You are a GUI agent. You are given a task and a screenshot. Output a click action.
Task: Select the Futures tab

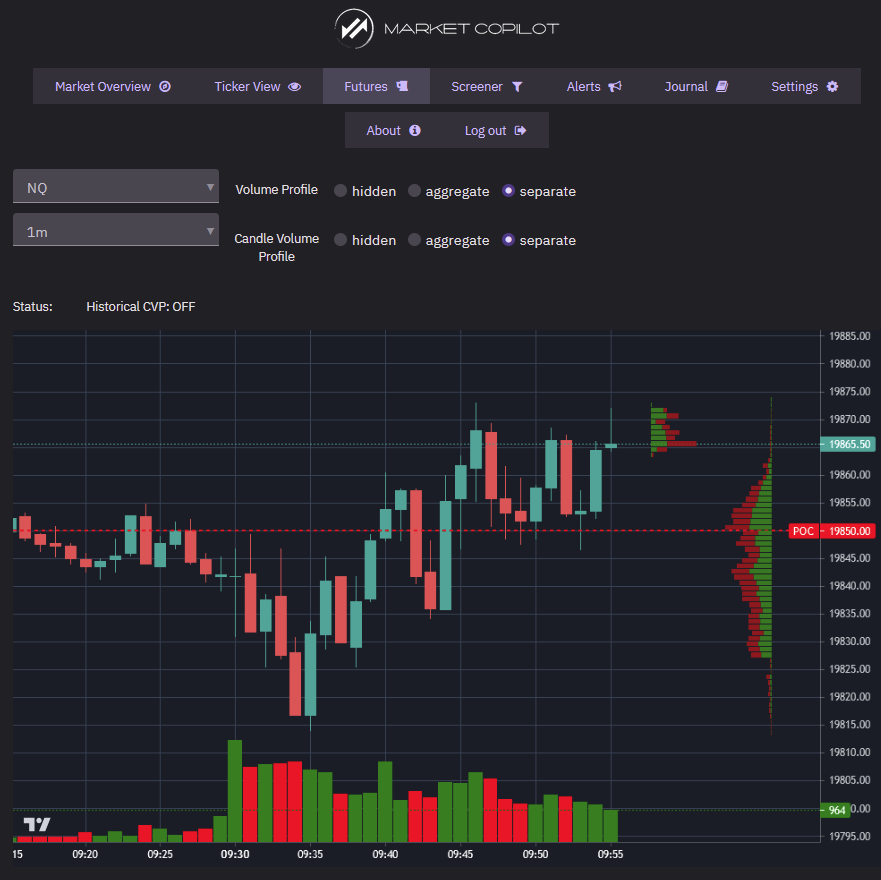click(376, 87)
